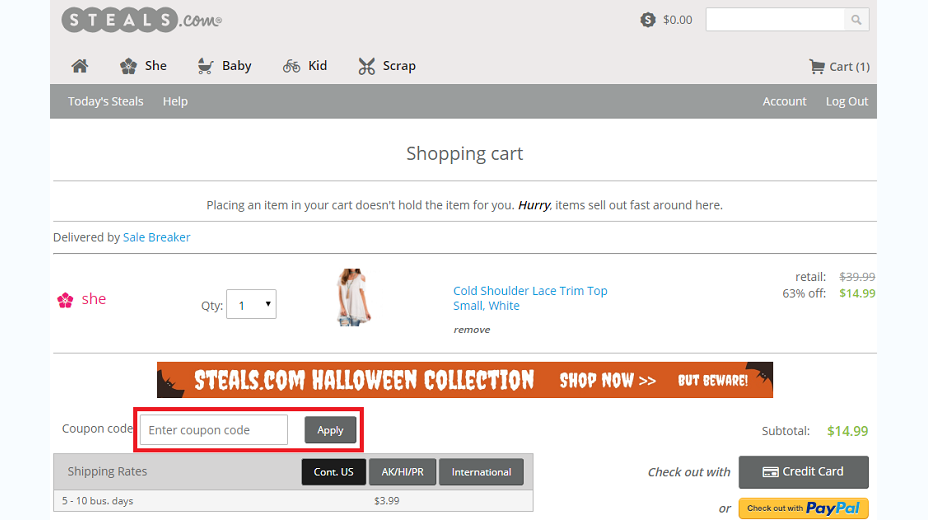
Task: Check out with Credit Card
Action: click(804, 472)
